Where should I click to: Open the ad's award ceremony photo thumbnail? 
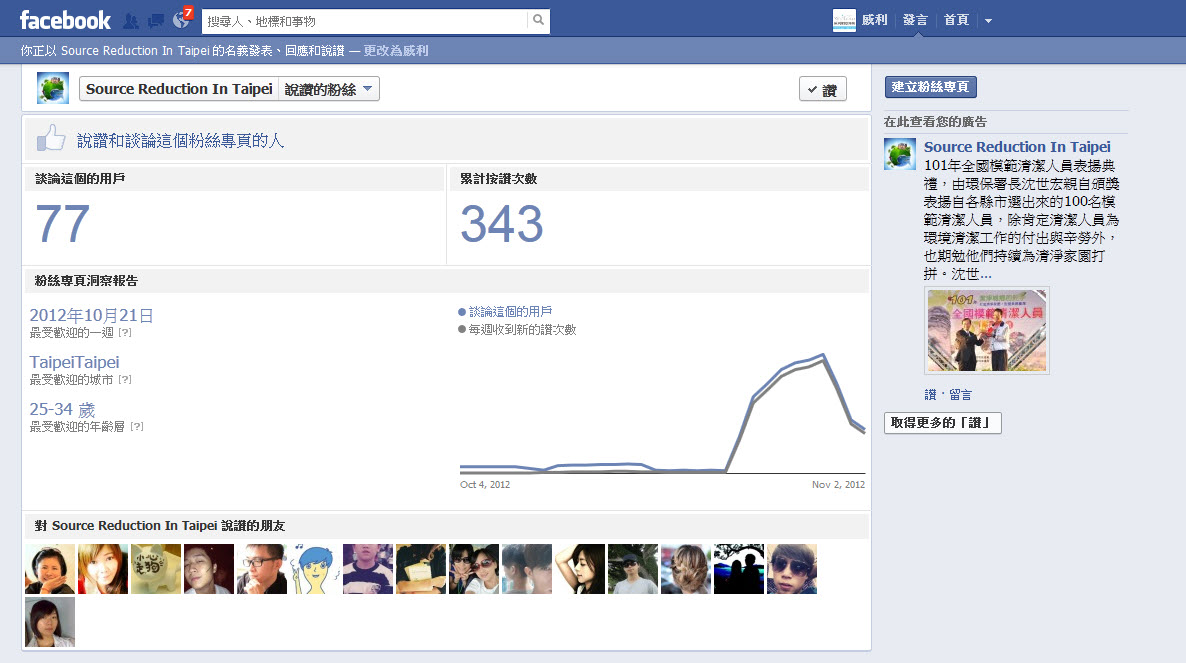click(986, 331)
